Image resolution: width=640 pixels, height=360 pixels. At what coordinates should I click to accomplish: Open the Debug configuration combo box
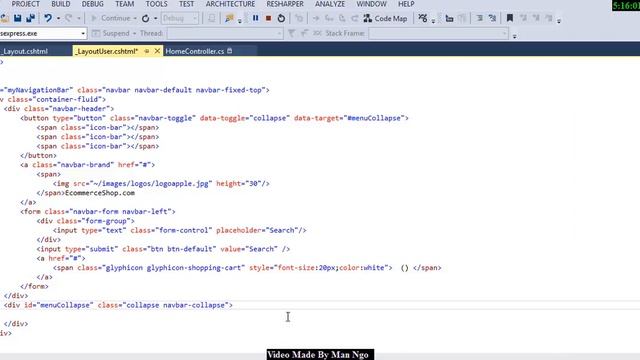180,18
